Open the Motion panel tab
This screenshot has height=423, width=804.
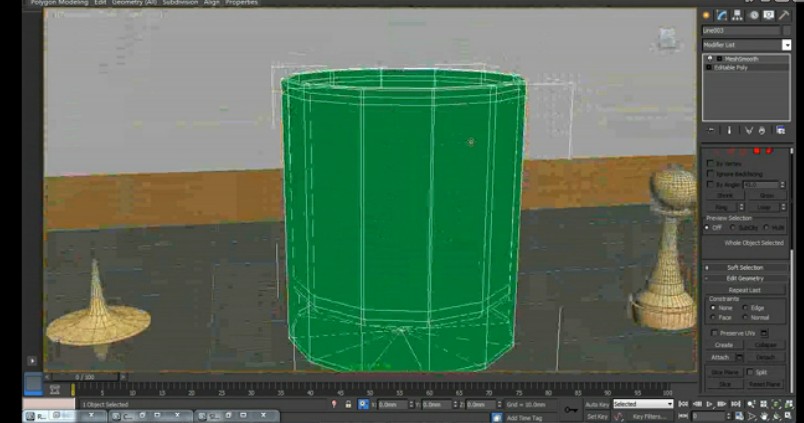(753, 15)
